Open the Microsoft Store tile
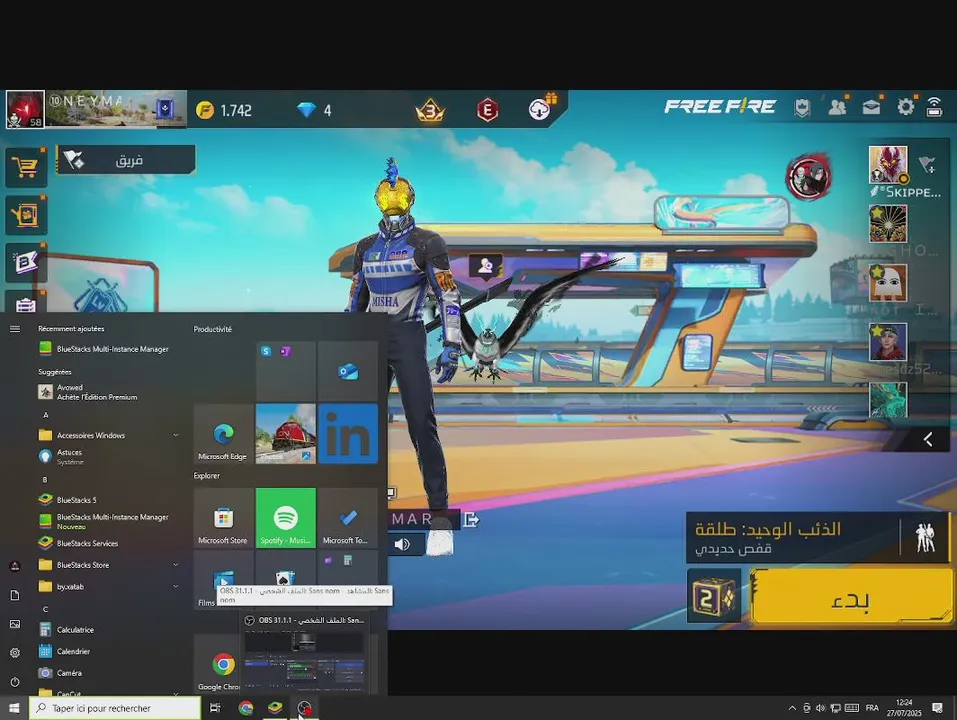 (x=223, y=517)
